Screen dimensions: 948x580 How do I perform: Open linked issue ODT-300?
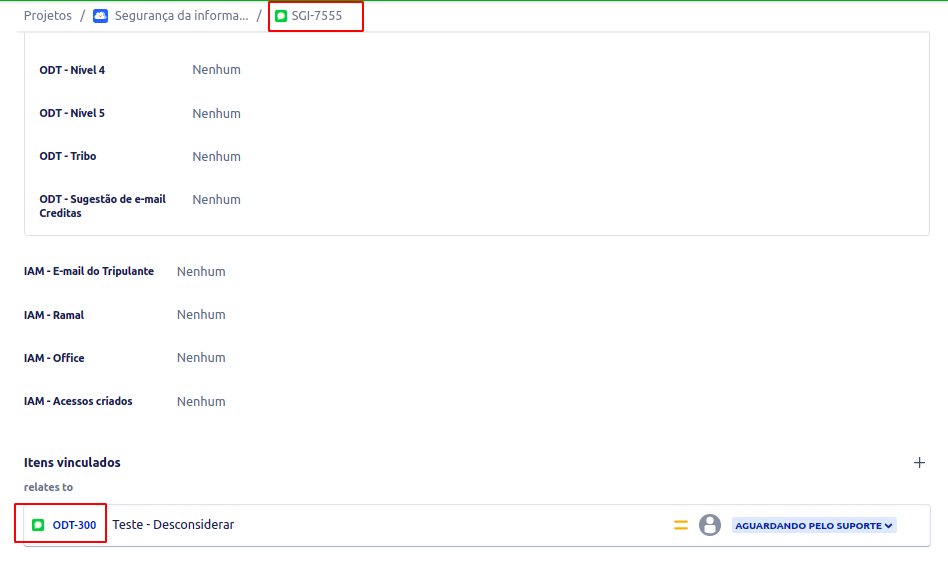[x=74, y=525]
